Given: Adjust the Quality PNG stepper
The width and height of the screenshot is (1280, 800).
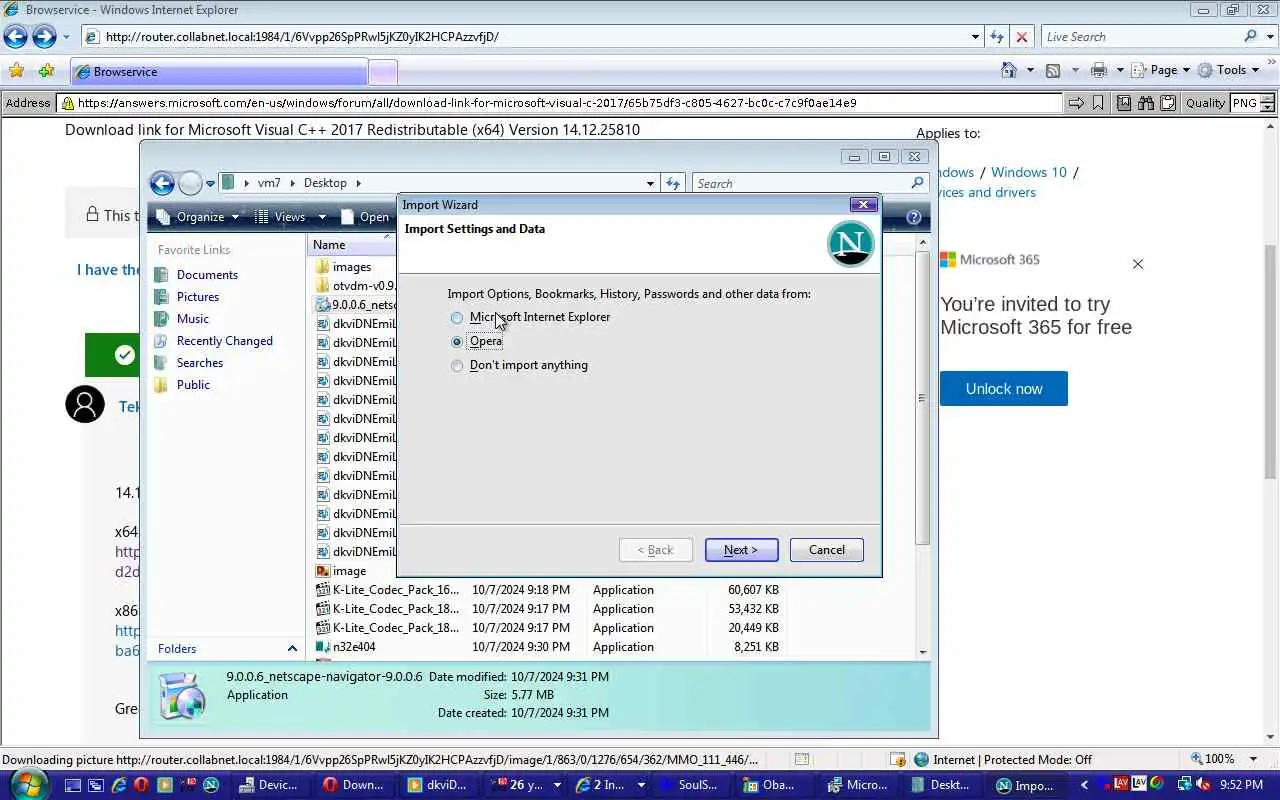Looking at the screenshot, I should tap(1268, 103).
